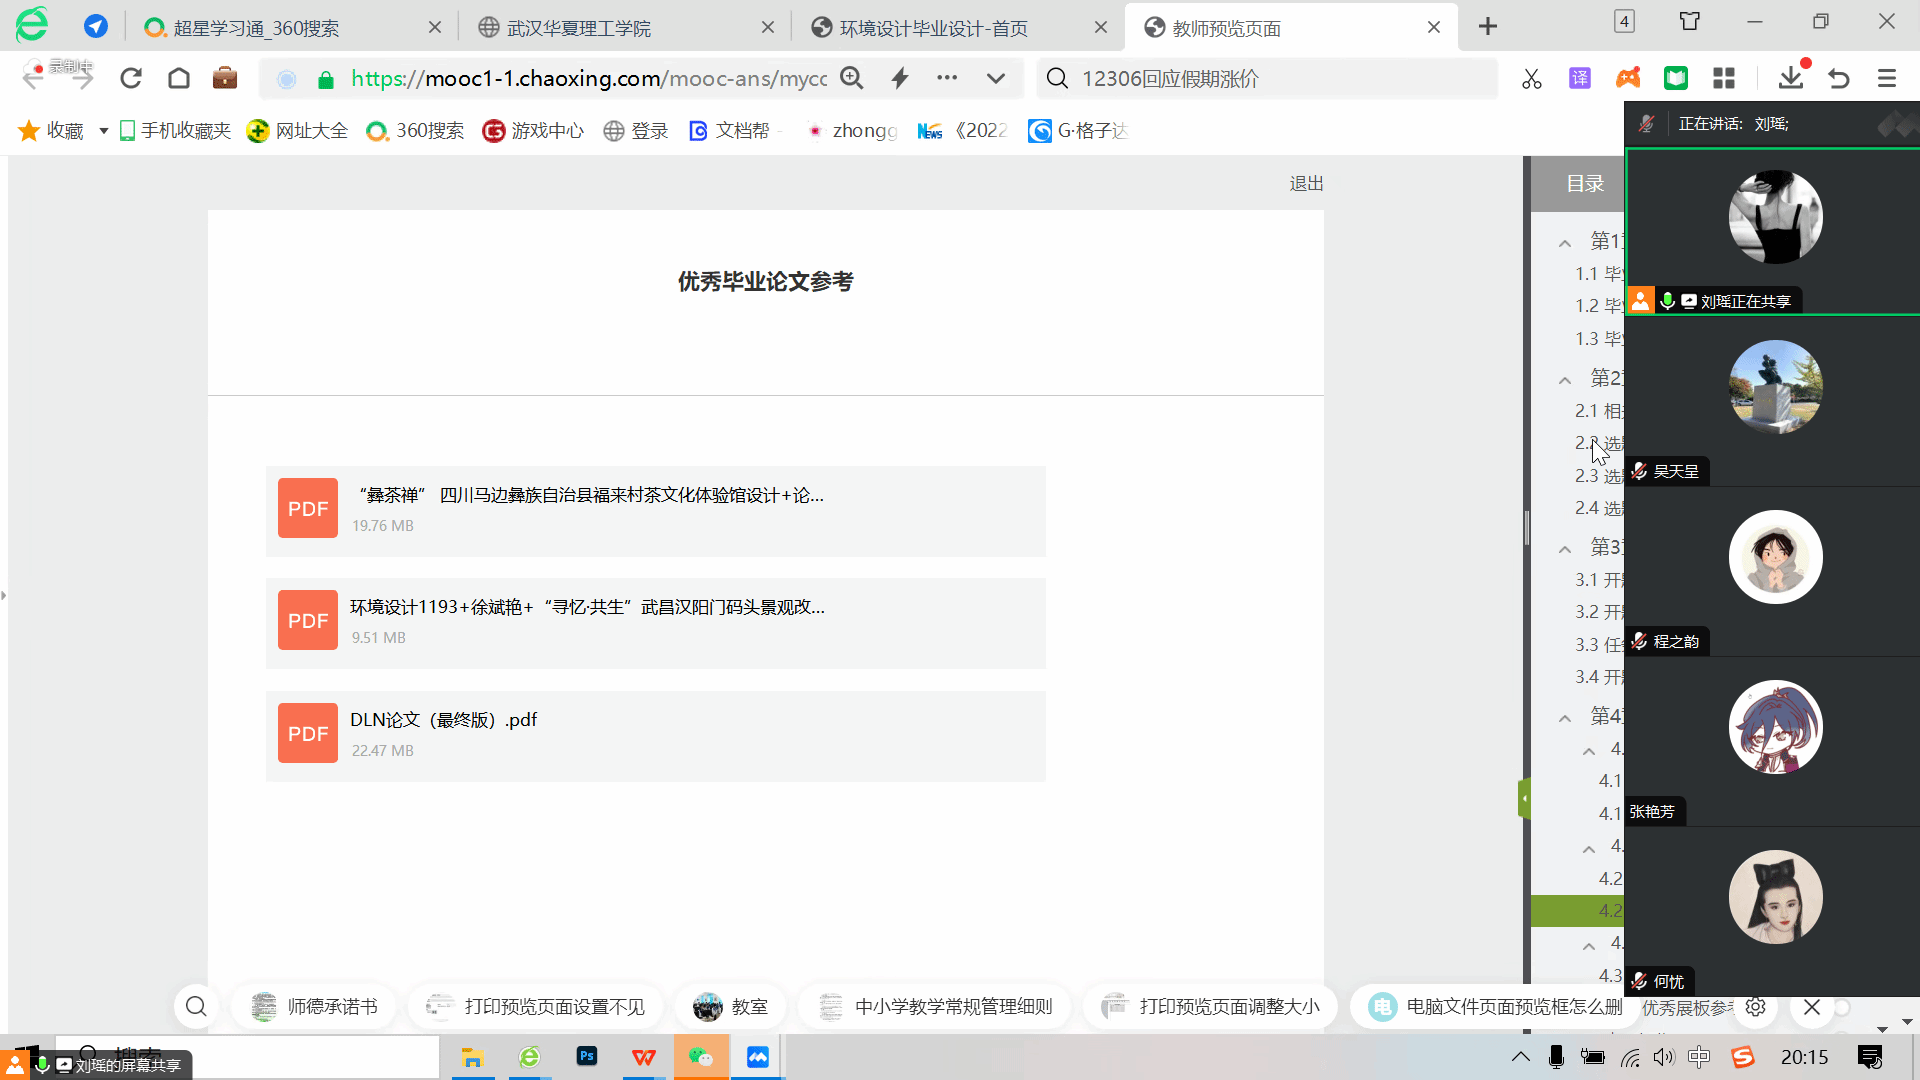
Task: Click the zoom magnifier in address bar
Action: 852,78
